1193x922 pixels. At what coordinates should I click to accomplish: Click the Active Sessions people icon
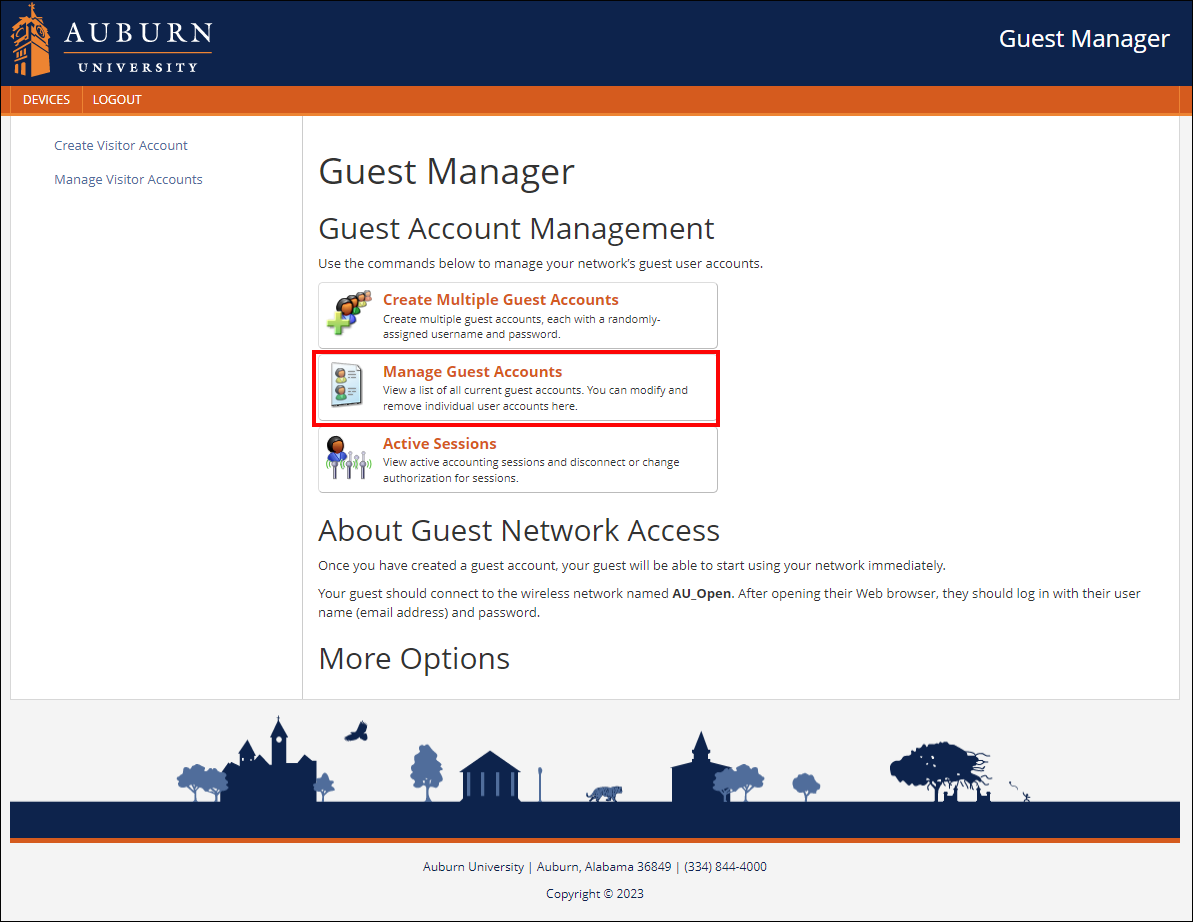348,458
